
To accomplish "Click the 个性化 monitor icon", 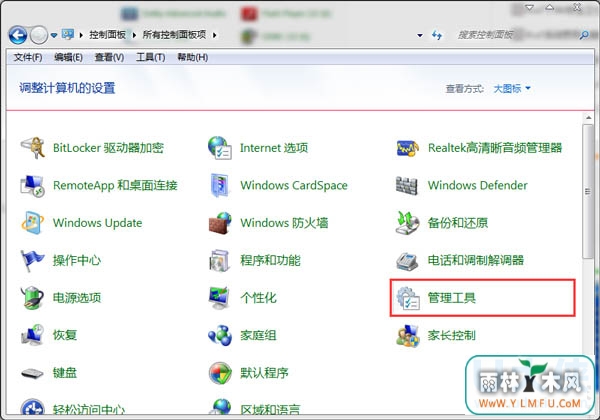I will tap(220, 298).
